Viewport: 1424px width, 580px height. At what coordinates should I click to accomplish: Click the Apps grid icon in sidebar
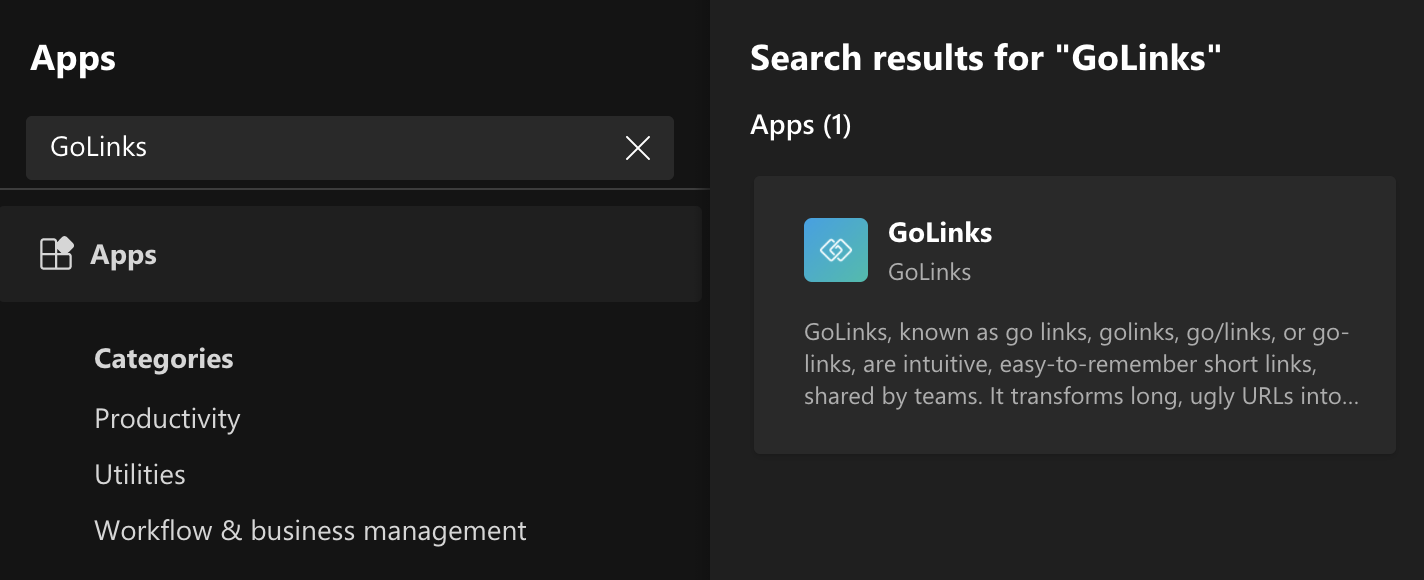pyautogui.click(x=57, y=254)
